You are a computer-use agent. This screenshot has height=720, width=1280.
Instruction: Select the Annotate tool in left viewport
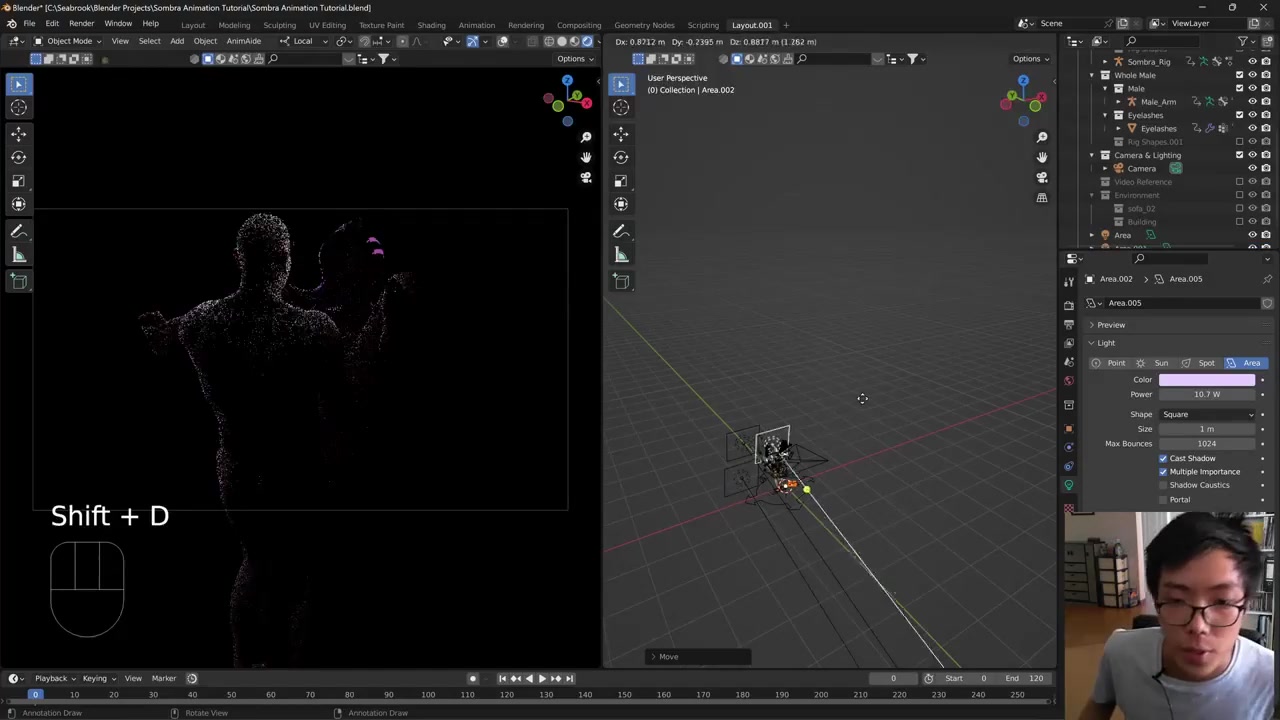click(x=19, y=231)
